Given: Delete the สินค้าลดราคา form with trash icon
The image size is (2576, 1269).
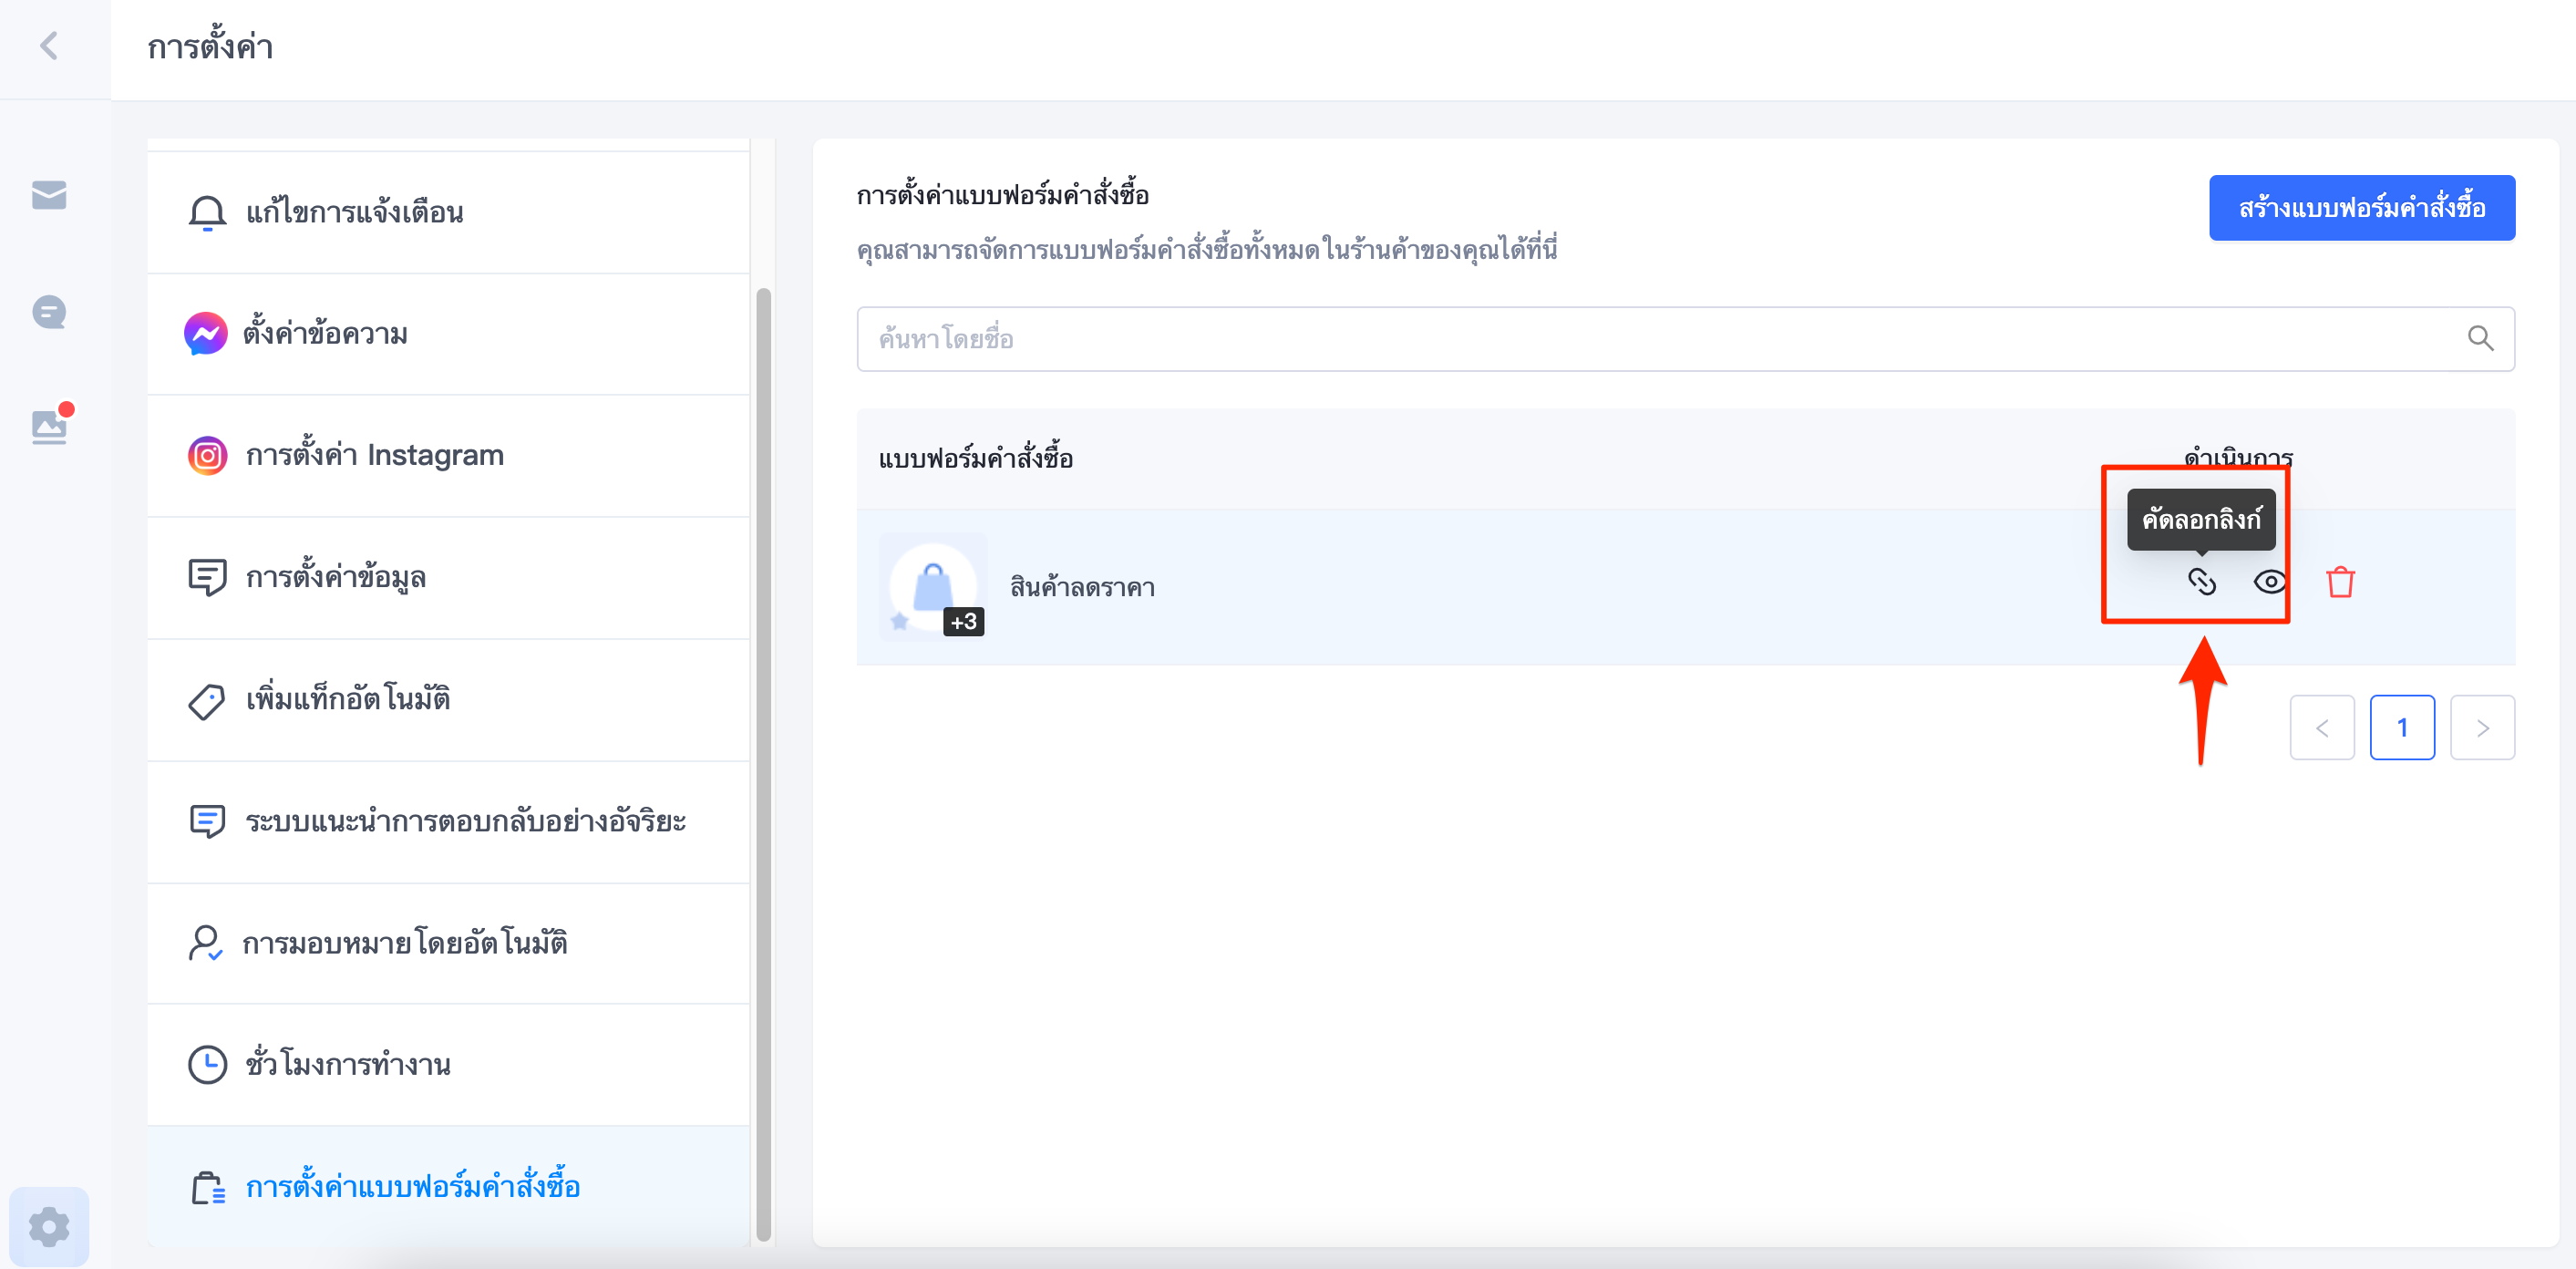Looking at the screenshot, I should [2340, 582].
